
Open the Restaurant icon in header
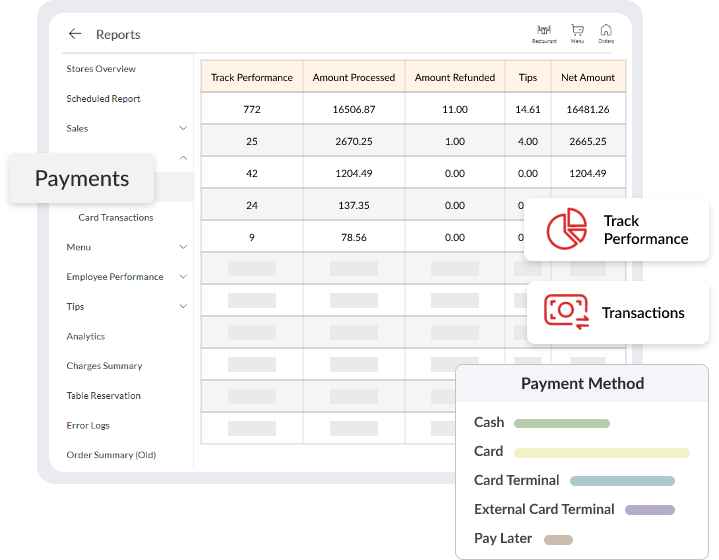coord(544,33)
